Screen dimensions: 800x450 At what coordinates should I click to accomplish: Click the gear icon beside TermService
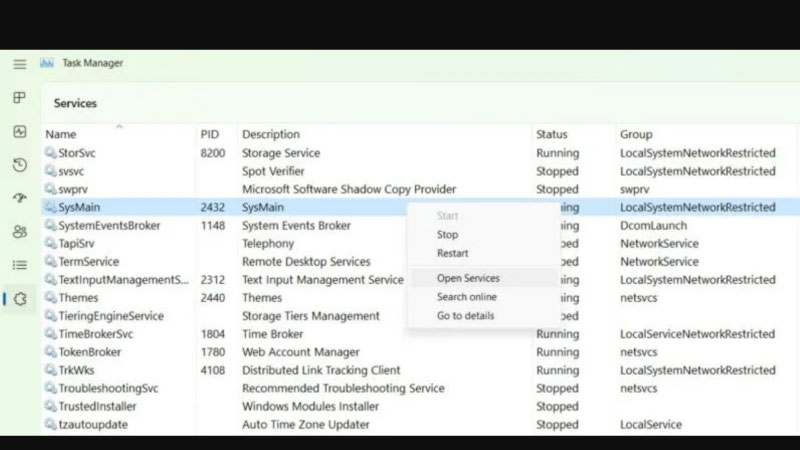tap(51, 261)
